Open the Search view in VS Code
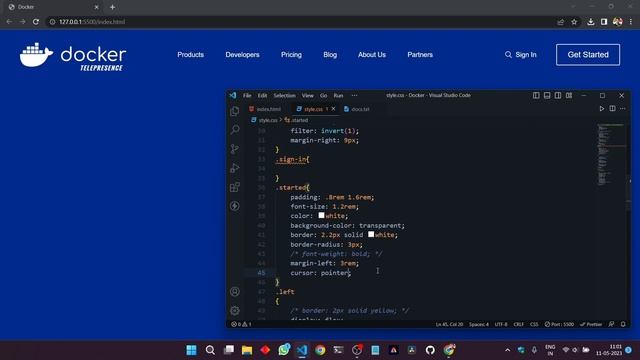 (x=235, y=130)
